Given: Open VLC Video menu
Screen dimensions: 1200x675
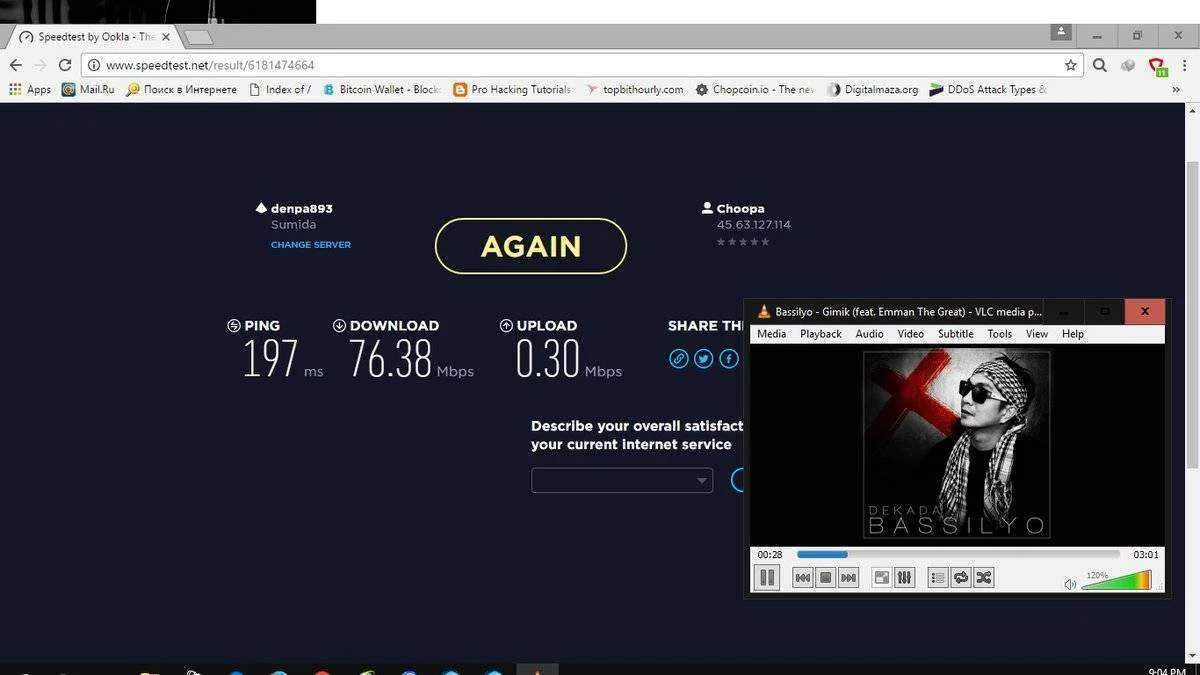Looking at the screenshot, I should pyautogui.click(x=910, y=334).
